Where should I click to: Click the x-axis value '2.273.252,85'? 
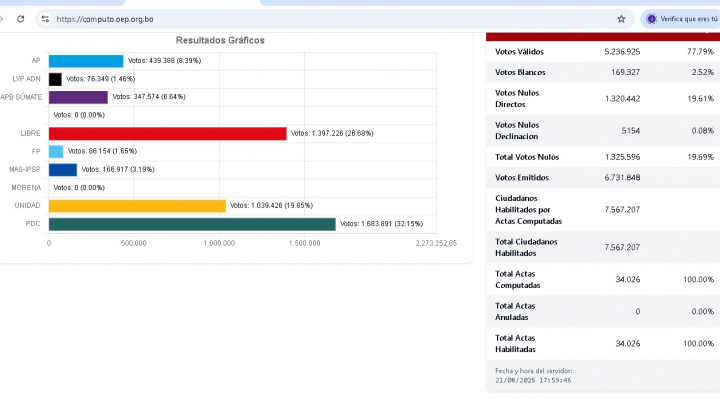point(436,243)
